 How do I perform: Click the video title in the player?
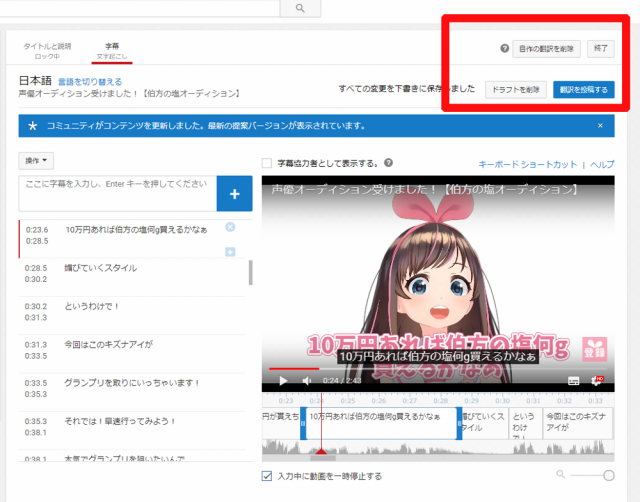[x=424, y=189]
